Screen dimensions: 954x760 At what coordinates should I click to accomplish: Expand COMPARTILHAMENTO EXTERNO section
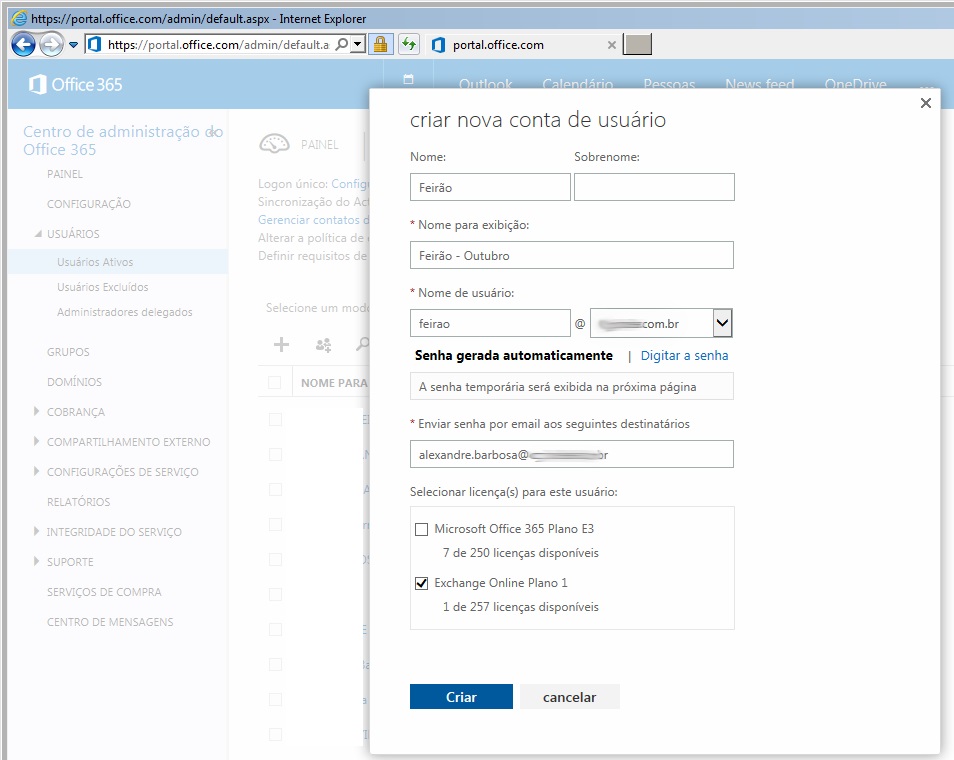37,442
